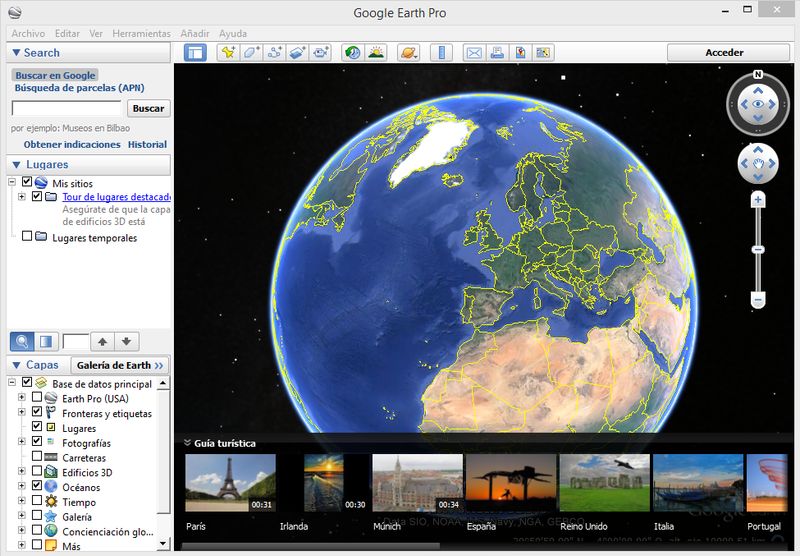Toggle the sidebar panel button in toolbar
The height and width of the screenshot is (556, 800).
tap(195, 53)
